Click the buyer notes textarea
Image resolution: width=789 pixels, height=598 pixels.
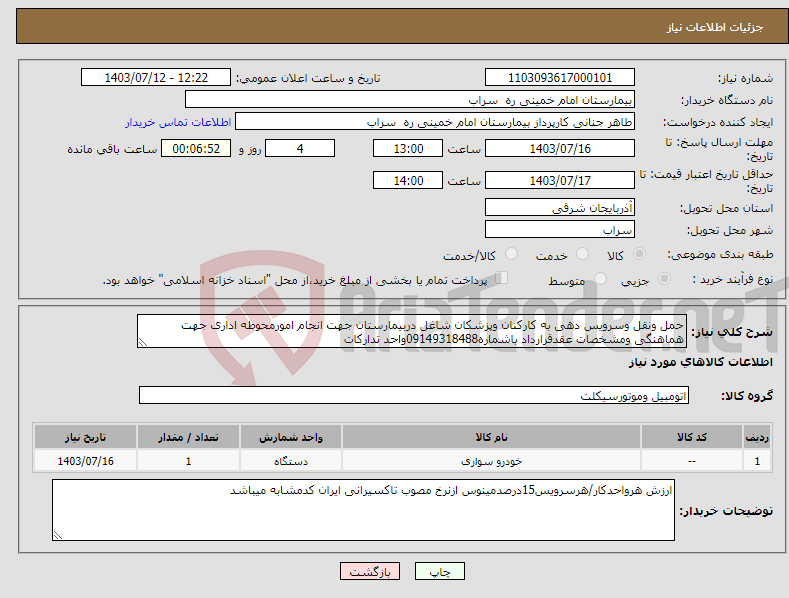coord(363,510)
